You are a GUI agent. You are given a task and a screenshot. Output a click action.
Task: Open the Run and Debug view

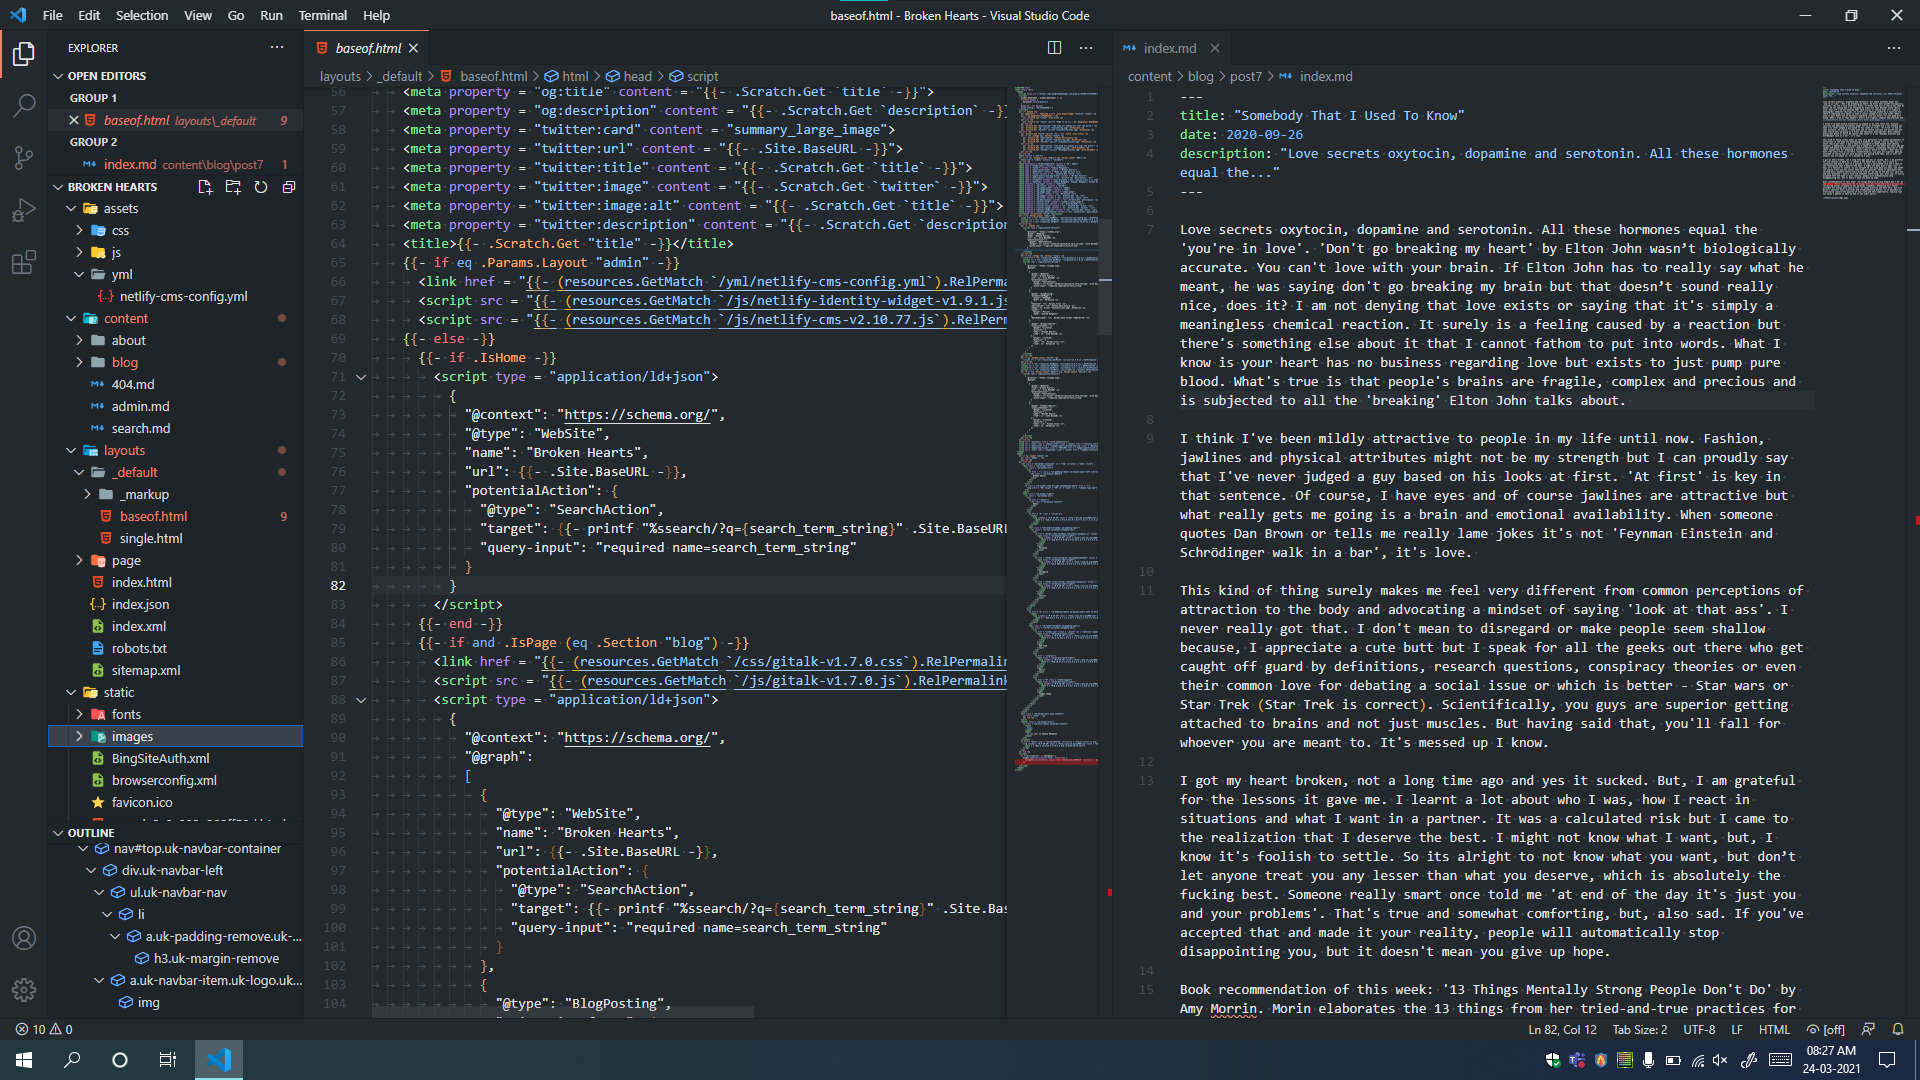(24, 211)
